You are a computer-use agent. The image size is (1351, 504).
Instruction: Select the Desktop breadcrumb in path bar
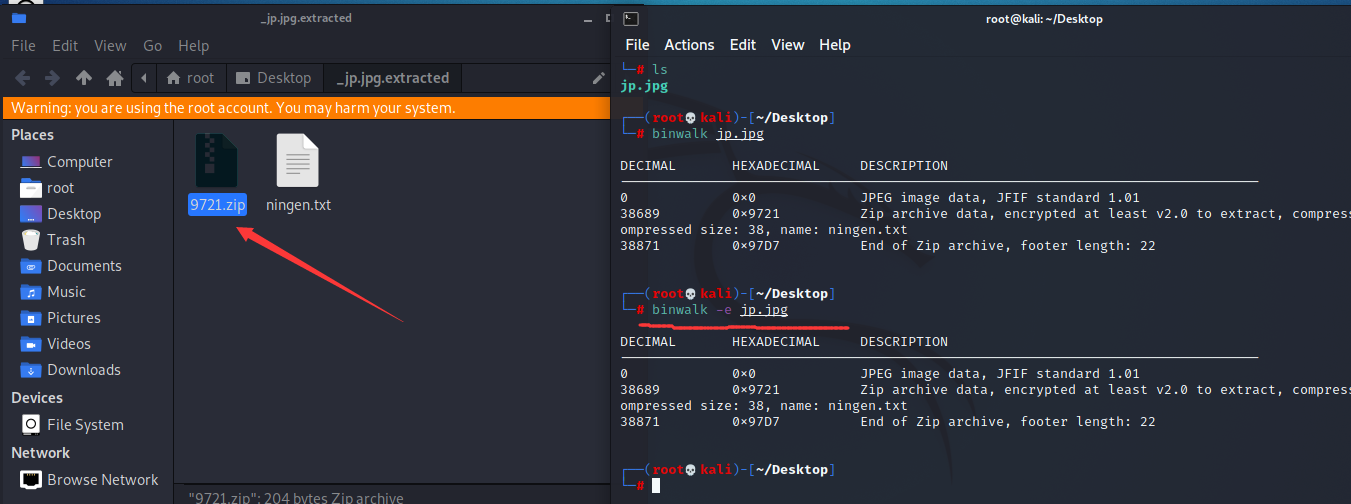pos(274,78)
